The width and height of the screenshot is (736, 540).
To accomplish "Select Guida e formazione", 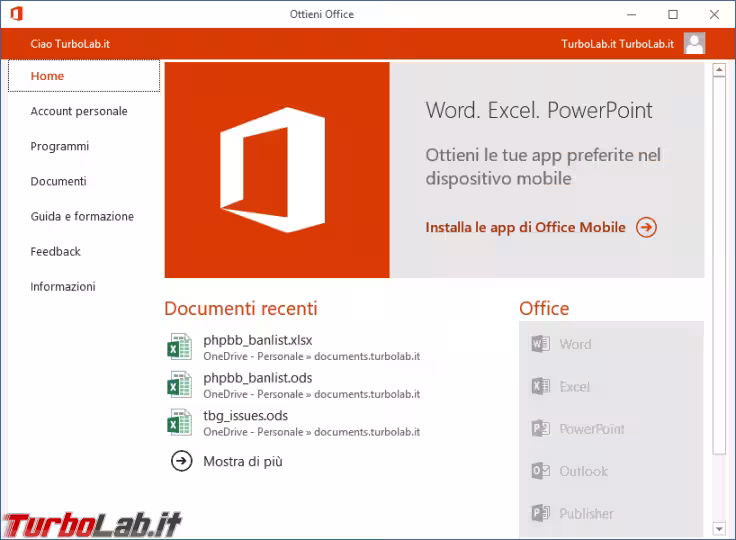I will [x=82, y=216].
